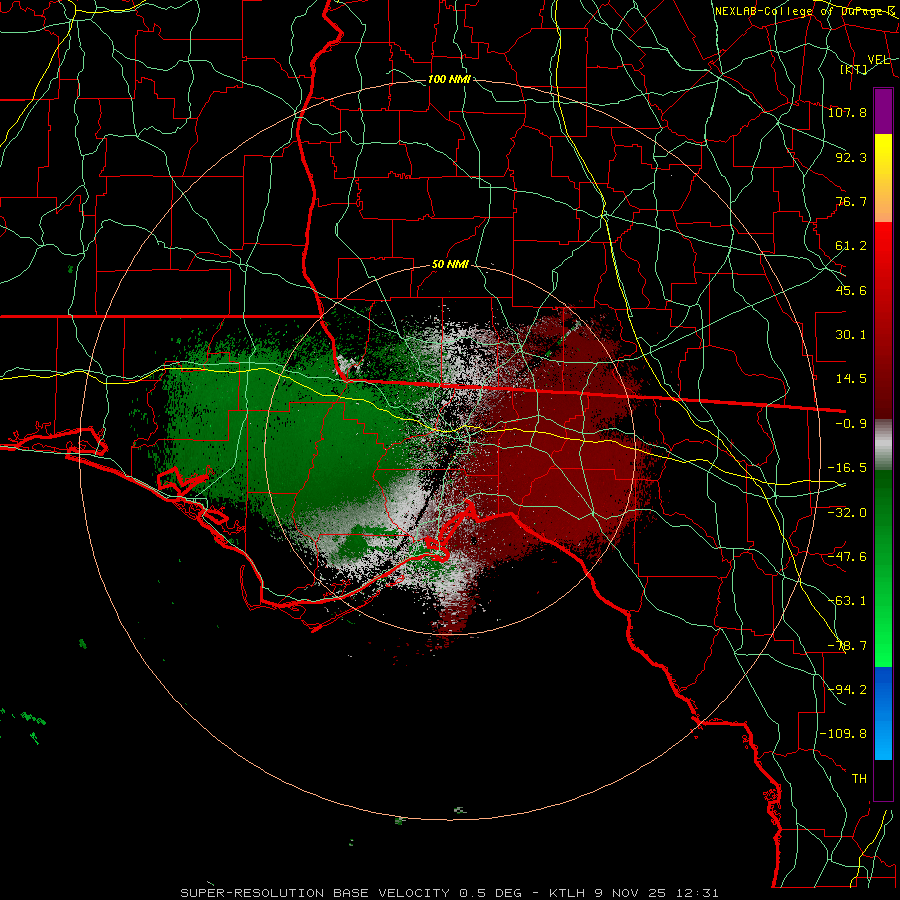Click the TH legend label
The height and width of the screenshot is (900, 900).
(x=859, y=779)
